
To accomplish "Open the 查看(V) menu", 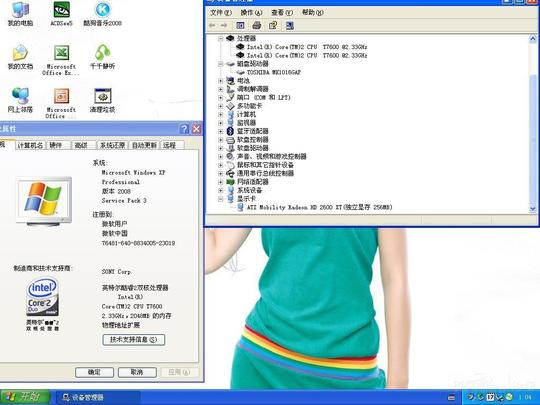I will click(x=282, y=13).
